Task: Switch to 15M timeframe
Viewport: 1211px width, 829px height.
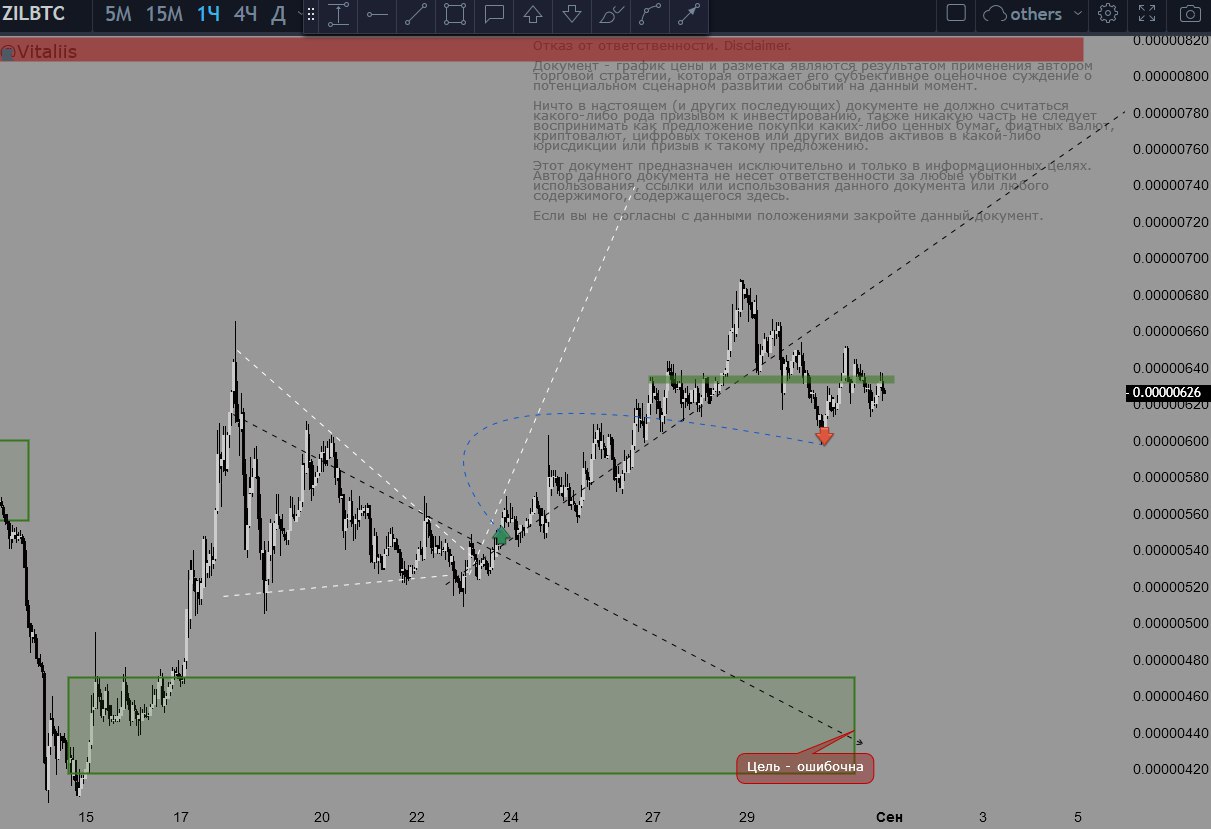Action: [x=164, y=14]
